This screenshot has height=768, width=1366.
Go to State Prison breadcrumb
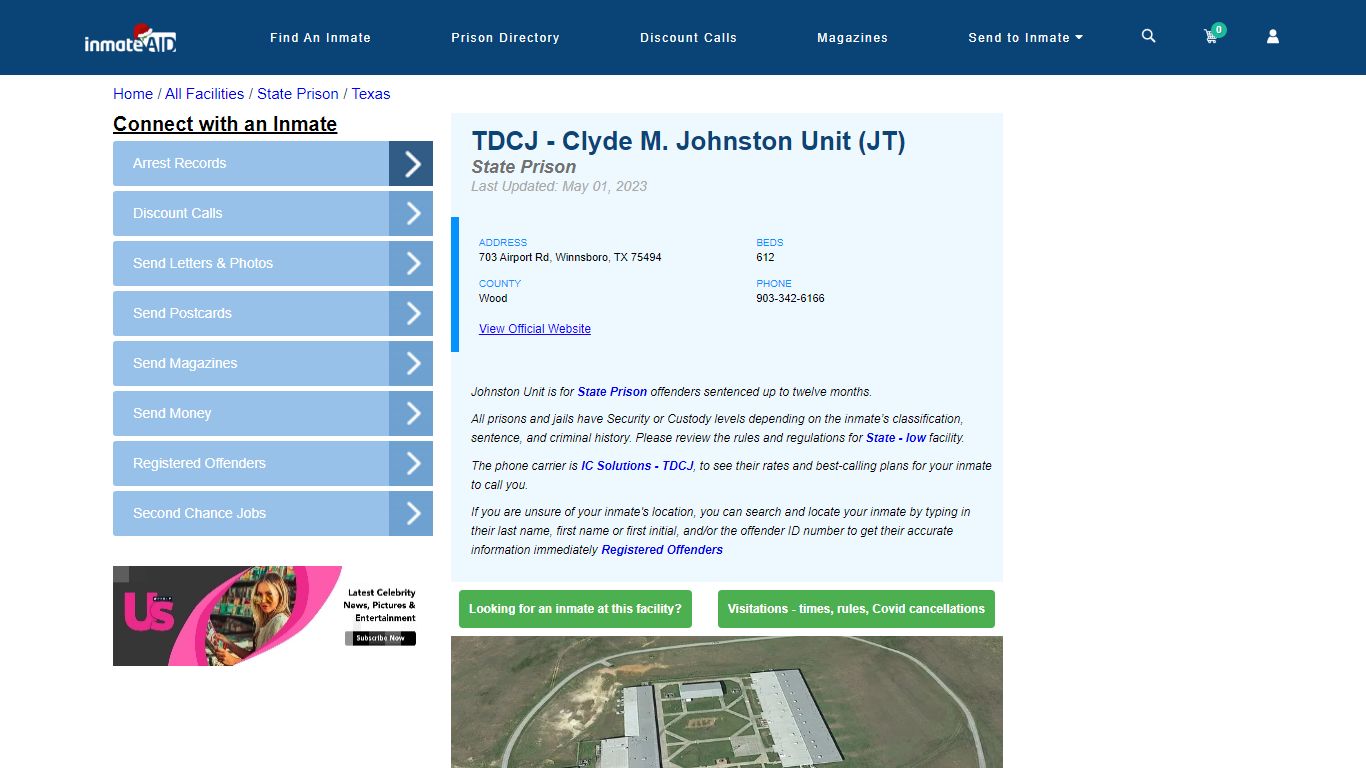[298, 94]
